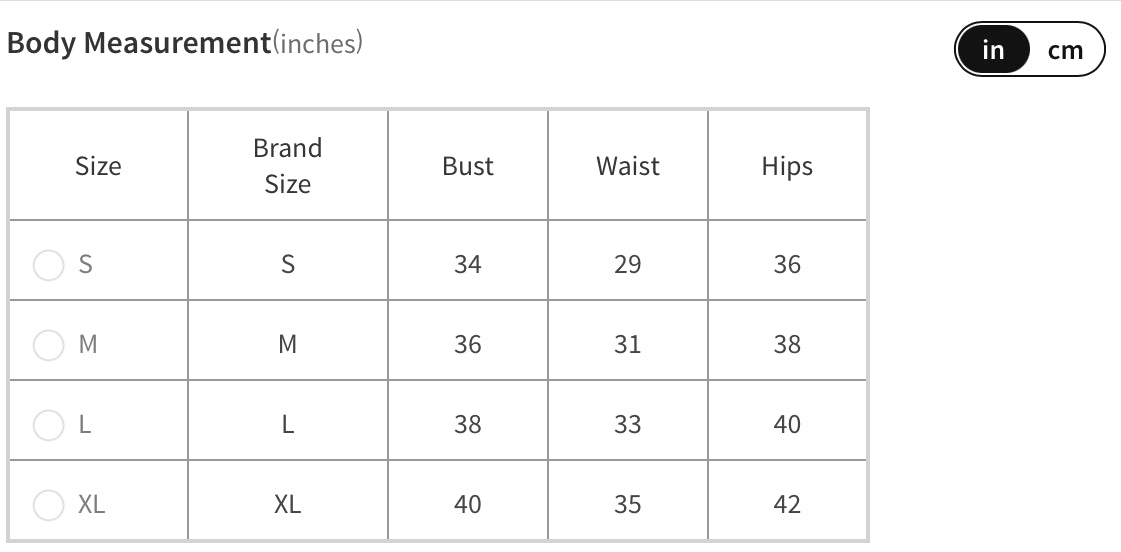Click the Hips column header

(787, 166)
